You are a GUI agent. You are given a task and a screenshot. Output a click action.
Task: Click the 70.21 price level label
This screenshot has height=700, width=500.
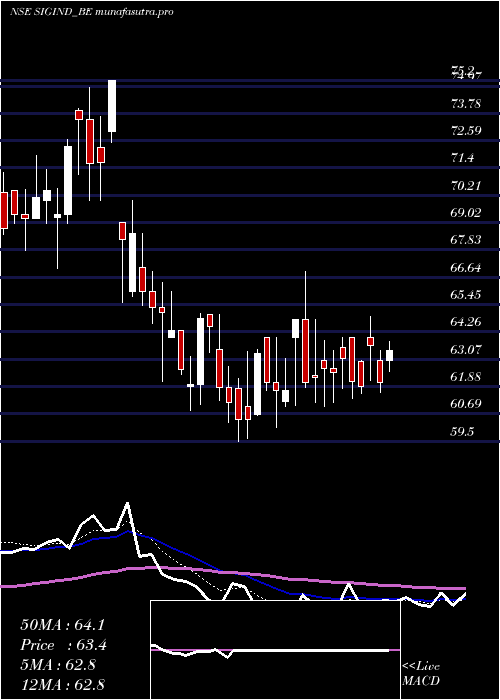(x=466, y=185)
